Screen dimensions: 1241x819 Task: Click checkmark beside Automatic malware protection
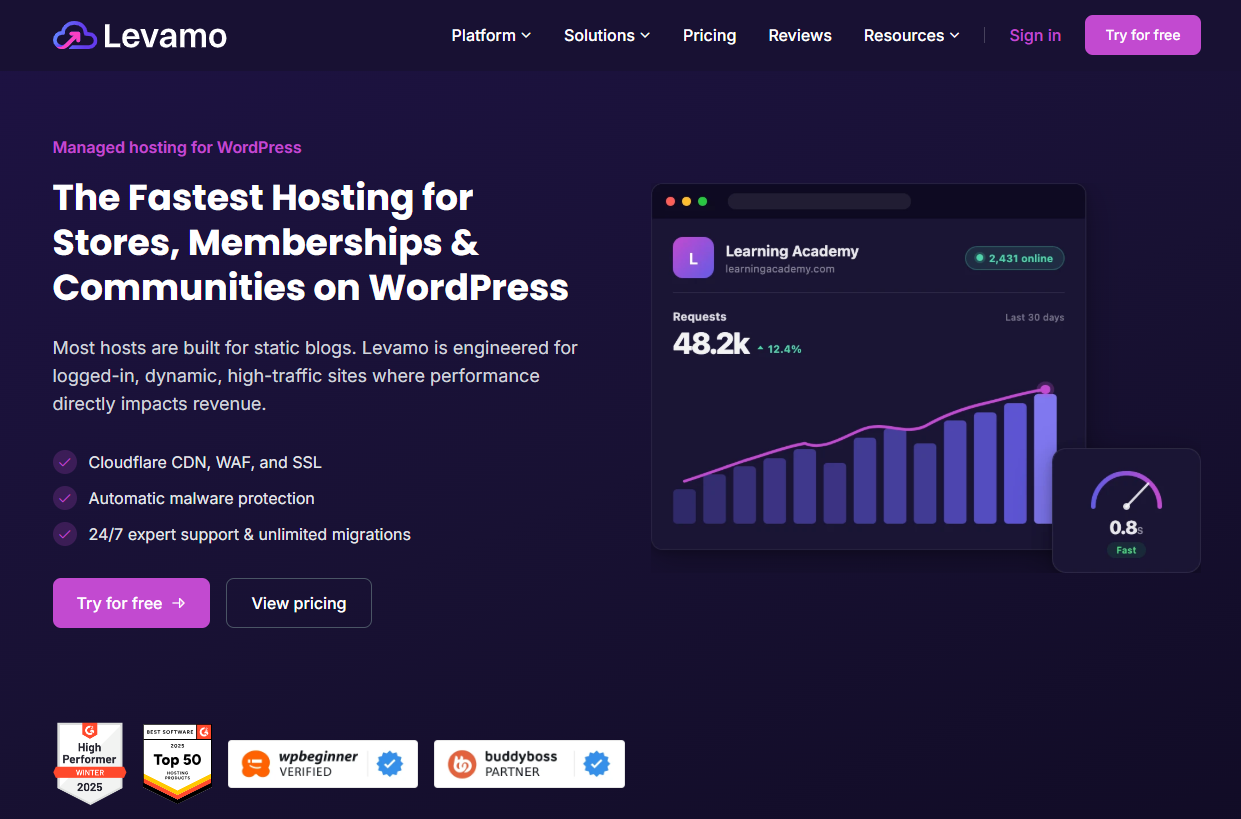[65, 498]
